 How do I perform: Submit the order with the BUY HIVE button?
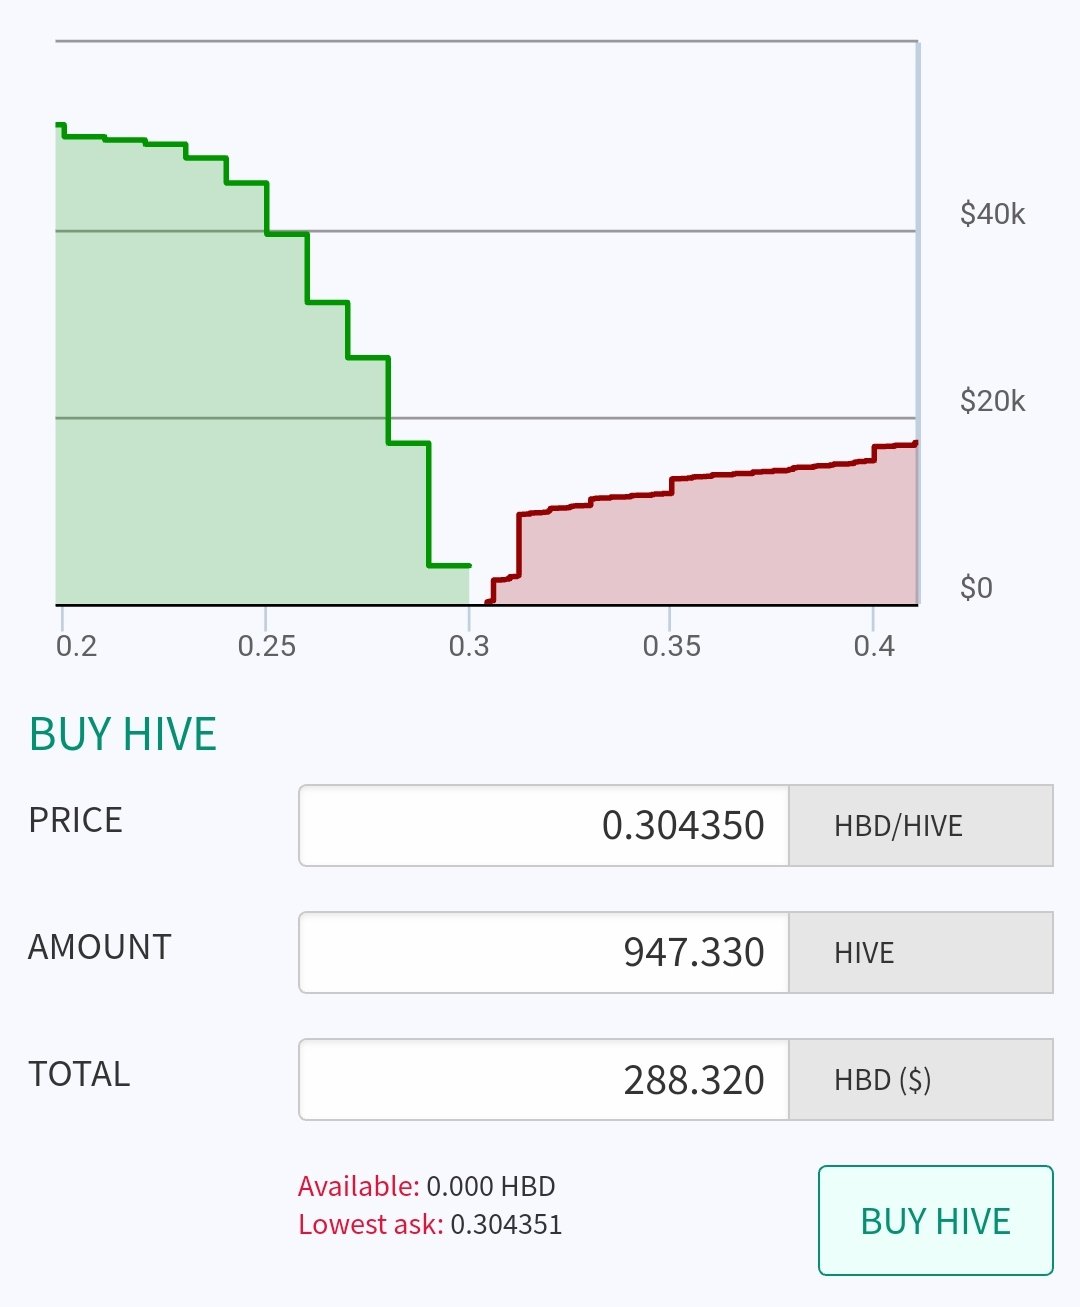(x=936, y=1221)
